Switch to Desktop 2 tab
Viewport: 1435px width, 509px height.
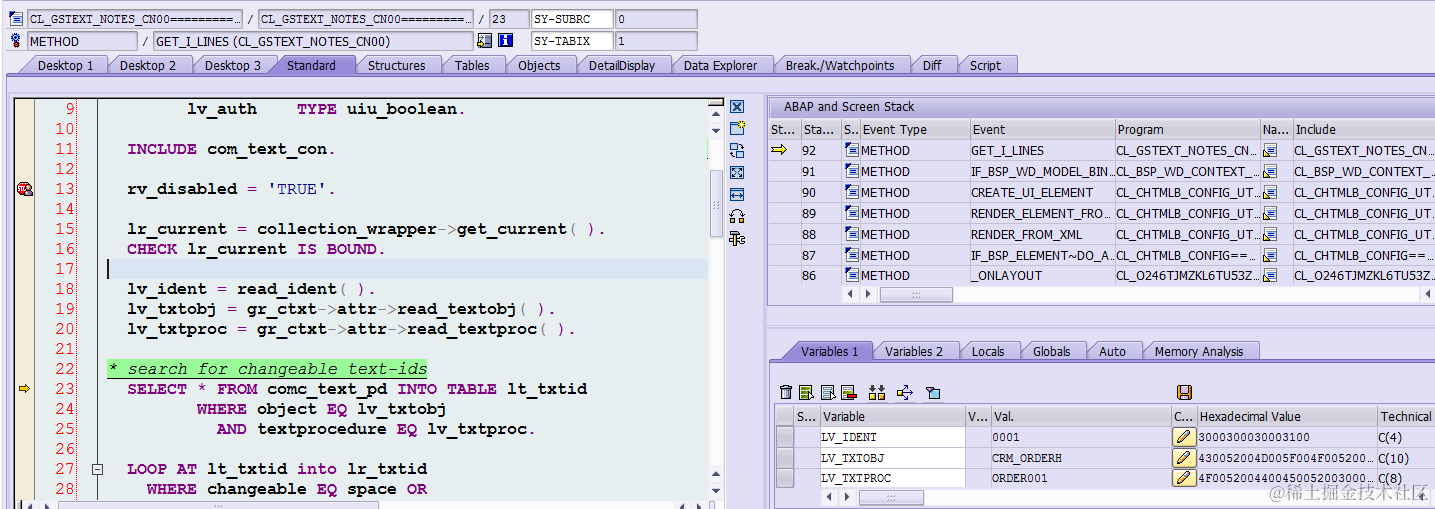tap(148, 66)
